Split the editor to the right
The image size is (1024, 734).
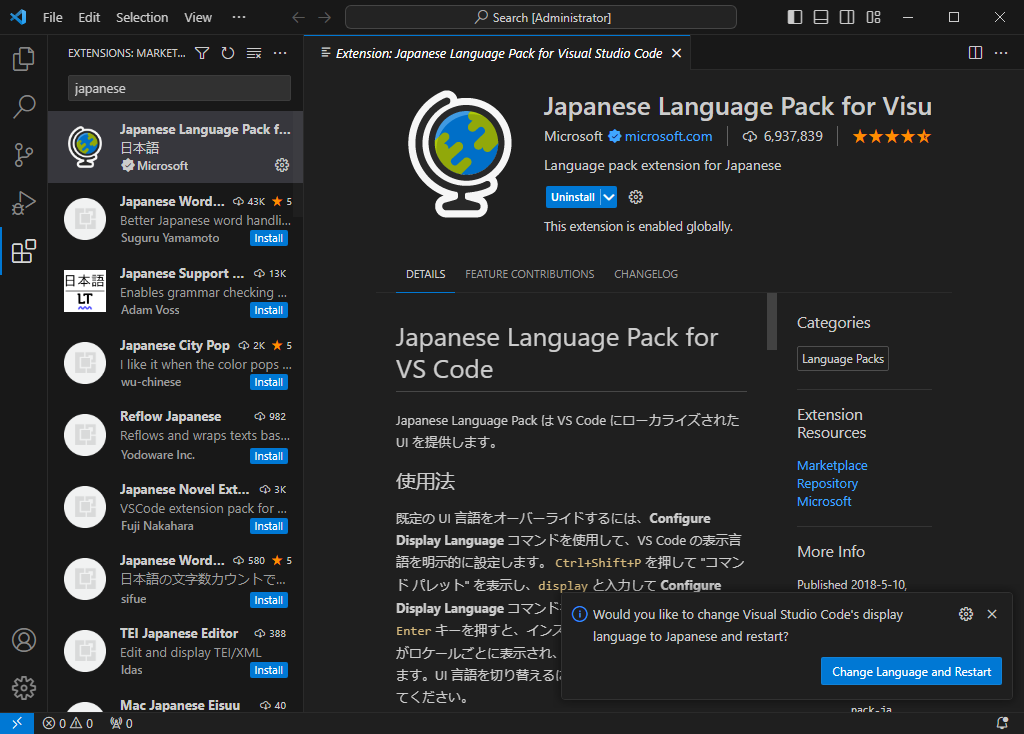tap(975, 53)
